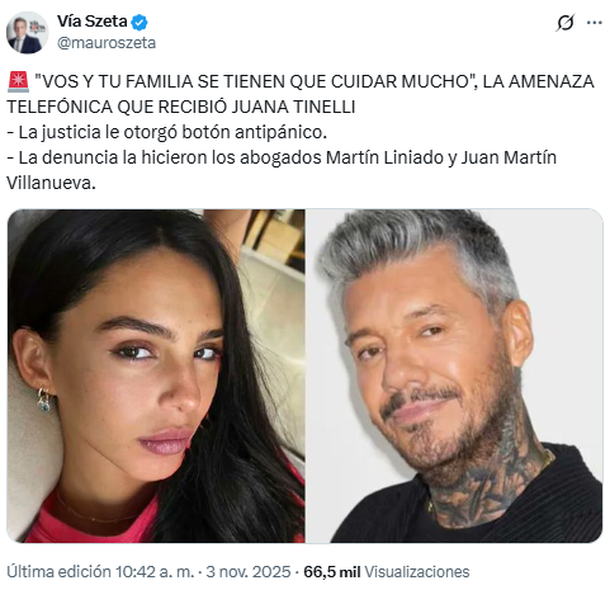The width and height of the screenshot is (610, 590).
Task: Click the 10:42 a. m. timestamp
Action: (x=154, y=571)
